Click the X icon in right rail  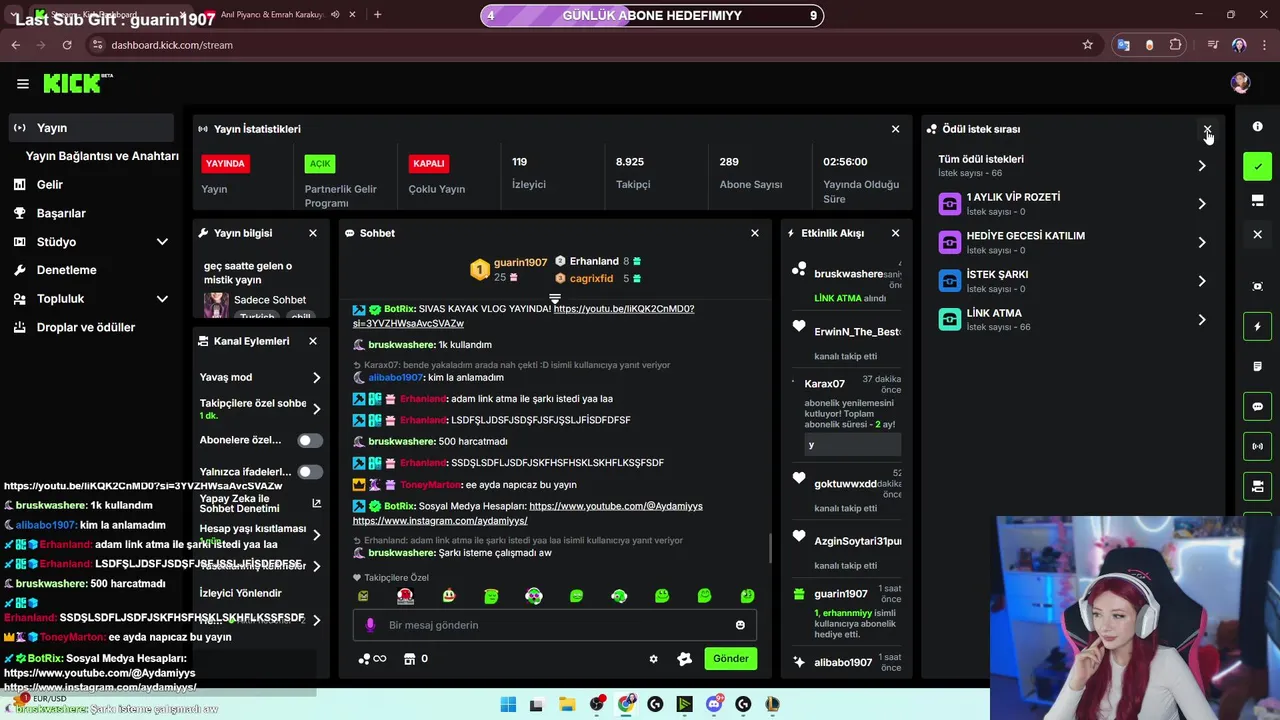point(1257,234)
